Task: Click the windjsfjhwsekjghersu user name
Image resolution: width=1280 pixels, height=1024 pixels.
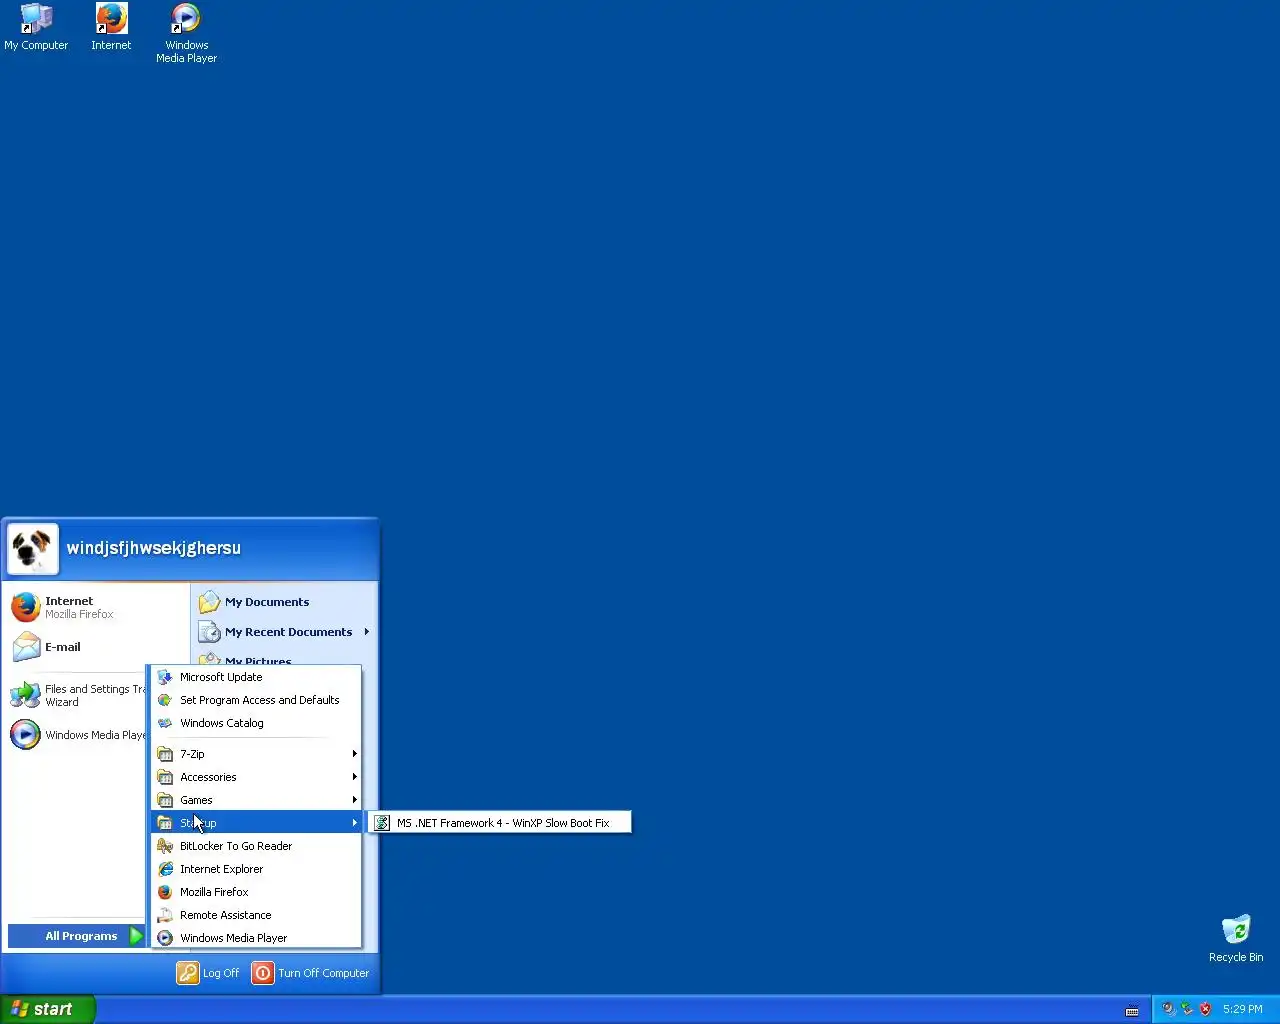Action: [x=154, y=548]
